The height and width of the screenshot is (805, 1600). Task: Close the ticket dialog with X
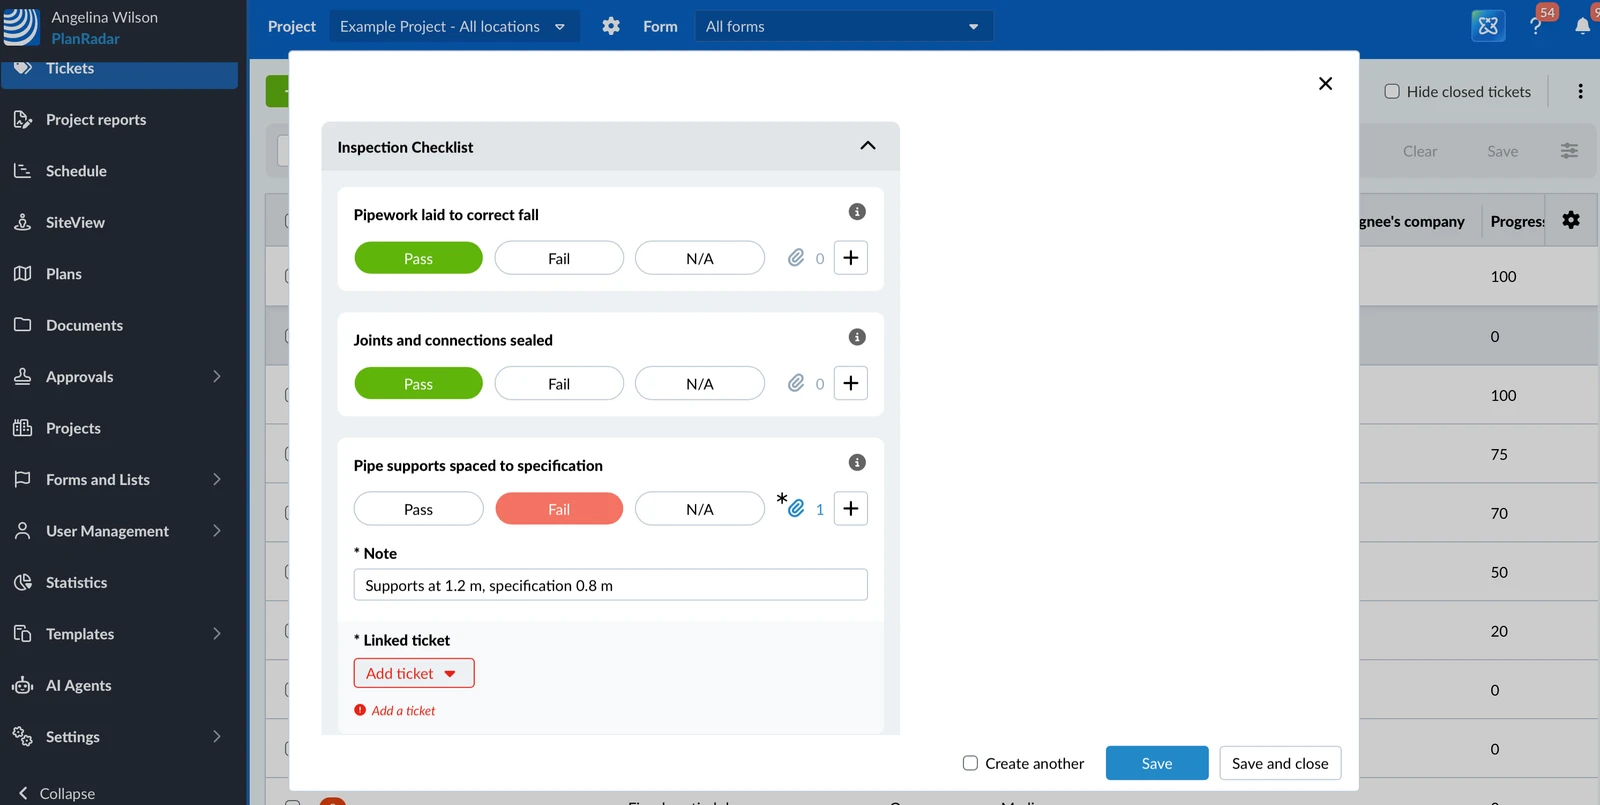pos(1325,84)
